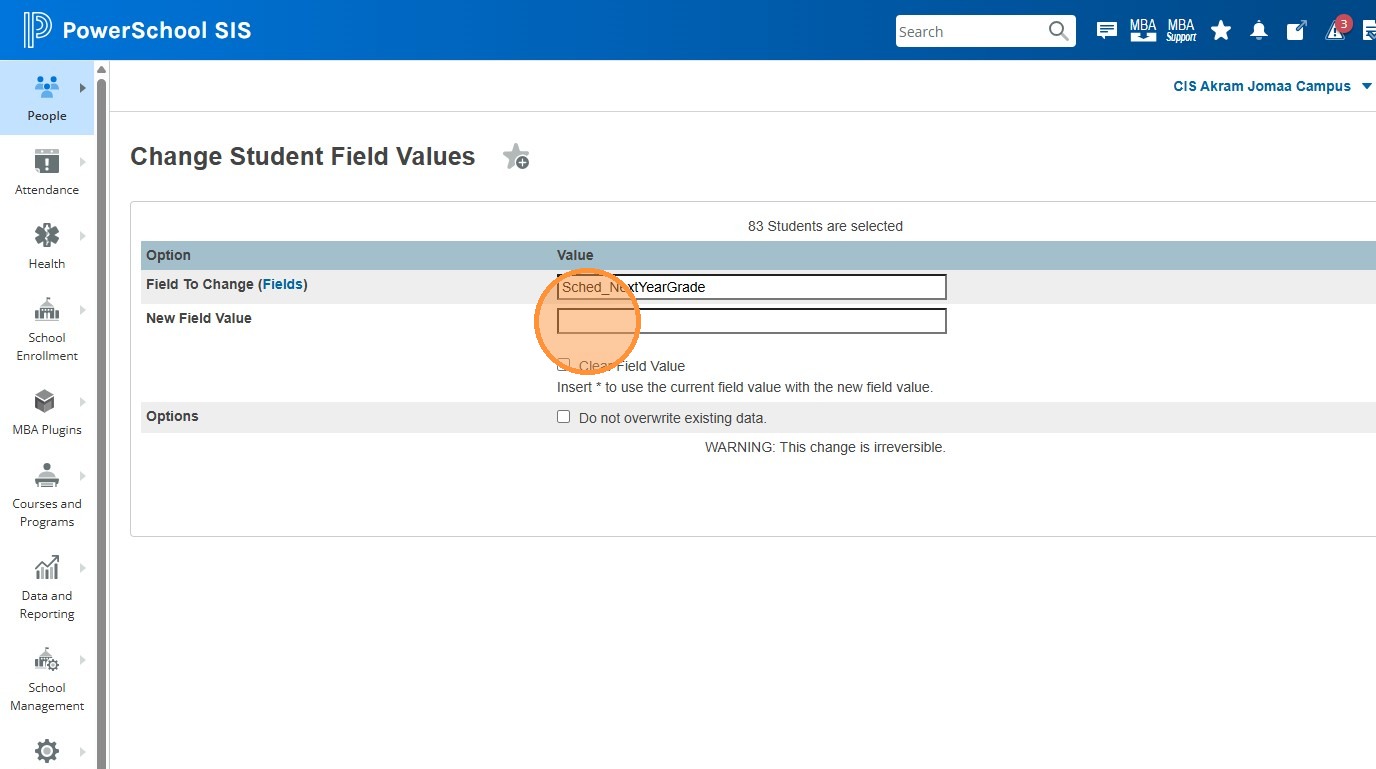Expand the People sidebar menu
Viewport: 1376px width, 769px height.
click(x=47, y=98)
